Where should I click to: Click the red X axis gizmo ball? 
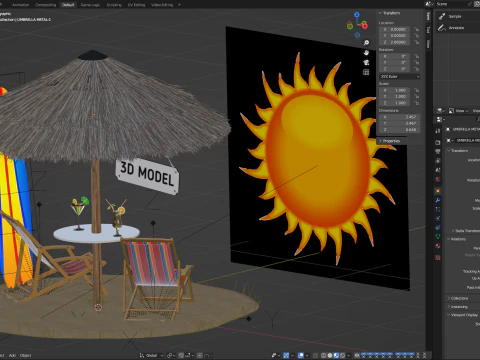[x=365, y=25]
